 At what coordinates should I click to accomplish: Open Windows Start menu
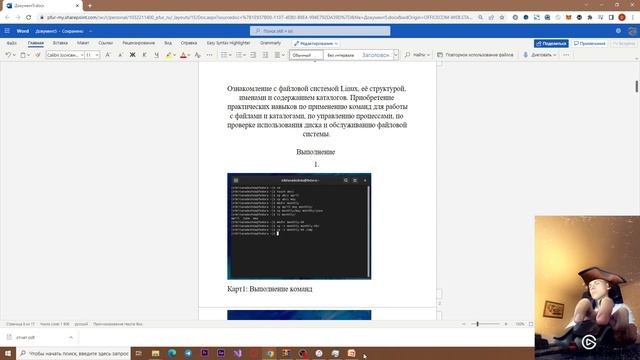8,353
